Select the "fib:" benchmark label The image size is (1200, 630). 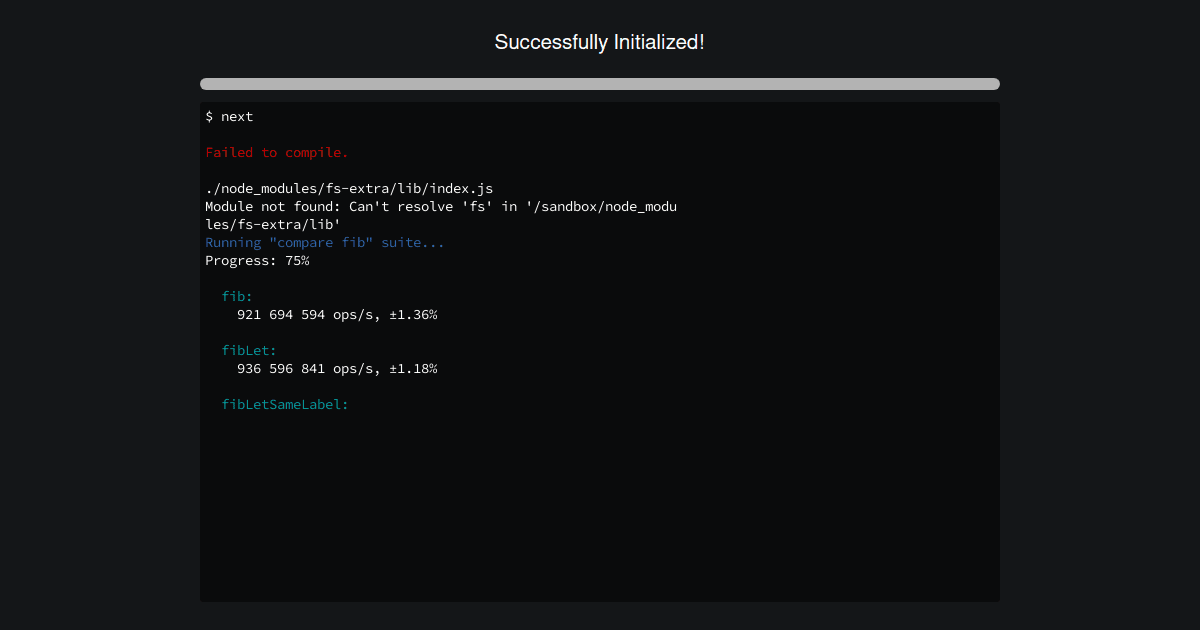[x=236, y=296]
